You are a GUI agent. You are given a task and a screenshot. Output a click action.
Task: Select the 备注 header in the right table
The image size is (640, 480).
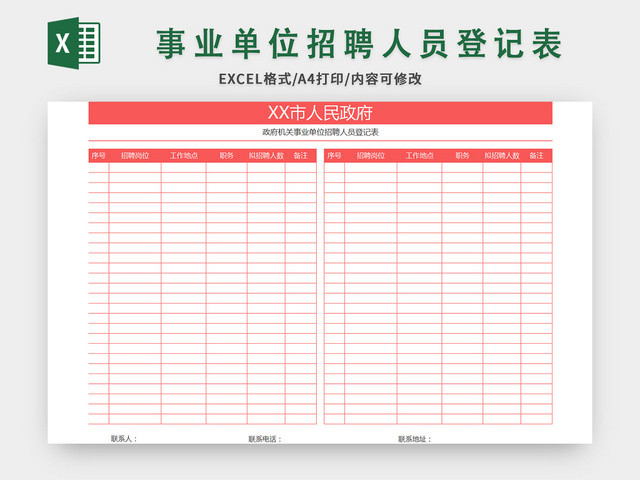pos(536,156)
